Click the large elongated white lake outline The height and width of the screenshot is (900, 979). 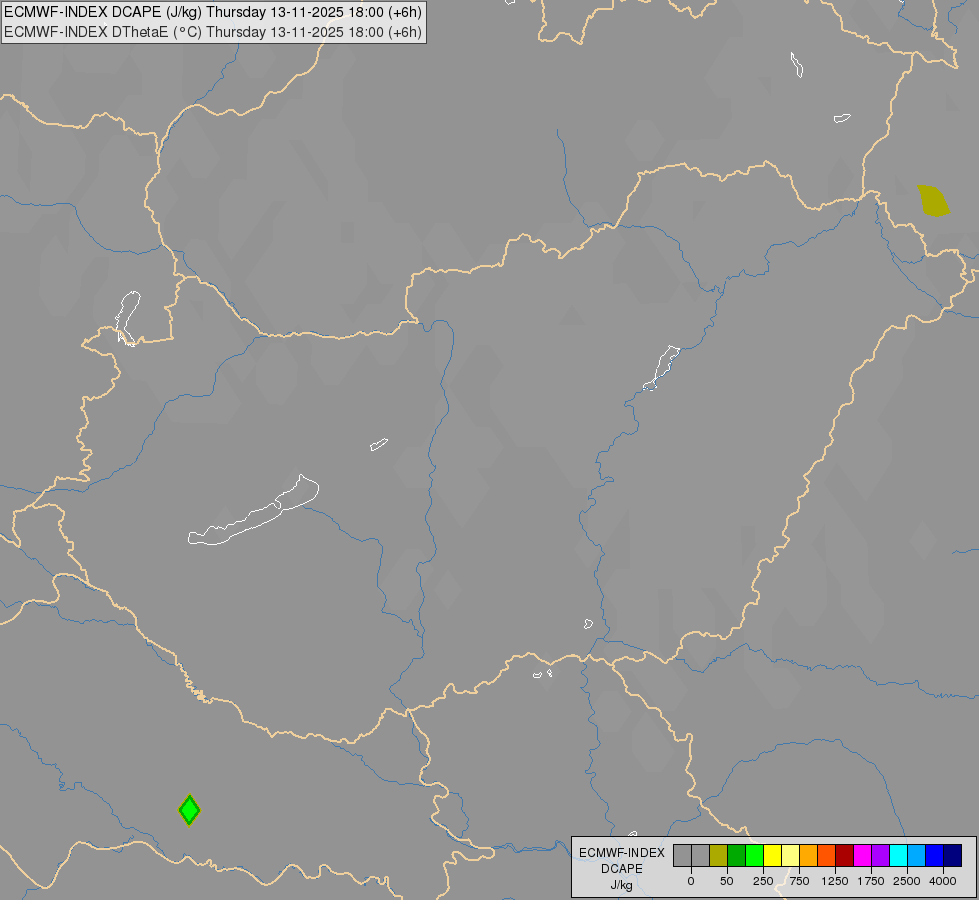click(x=253, y=510)
